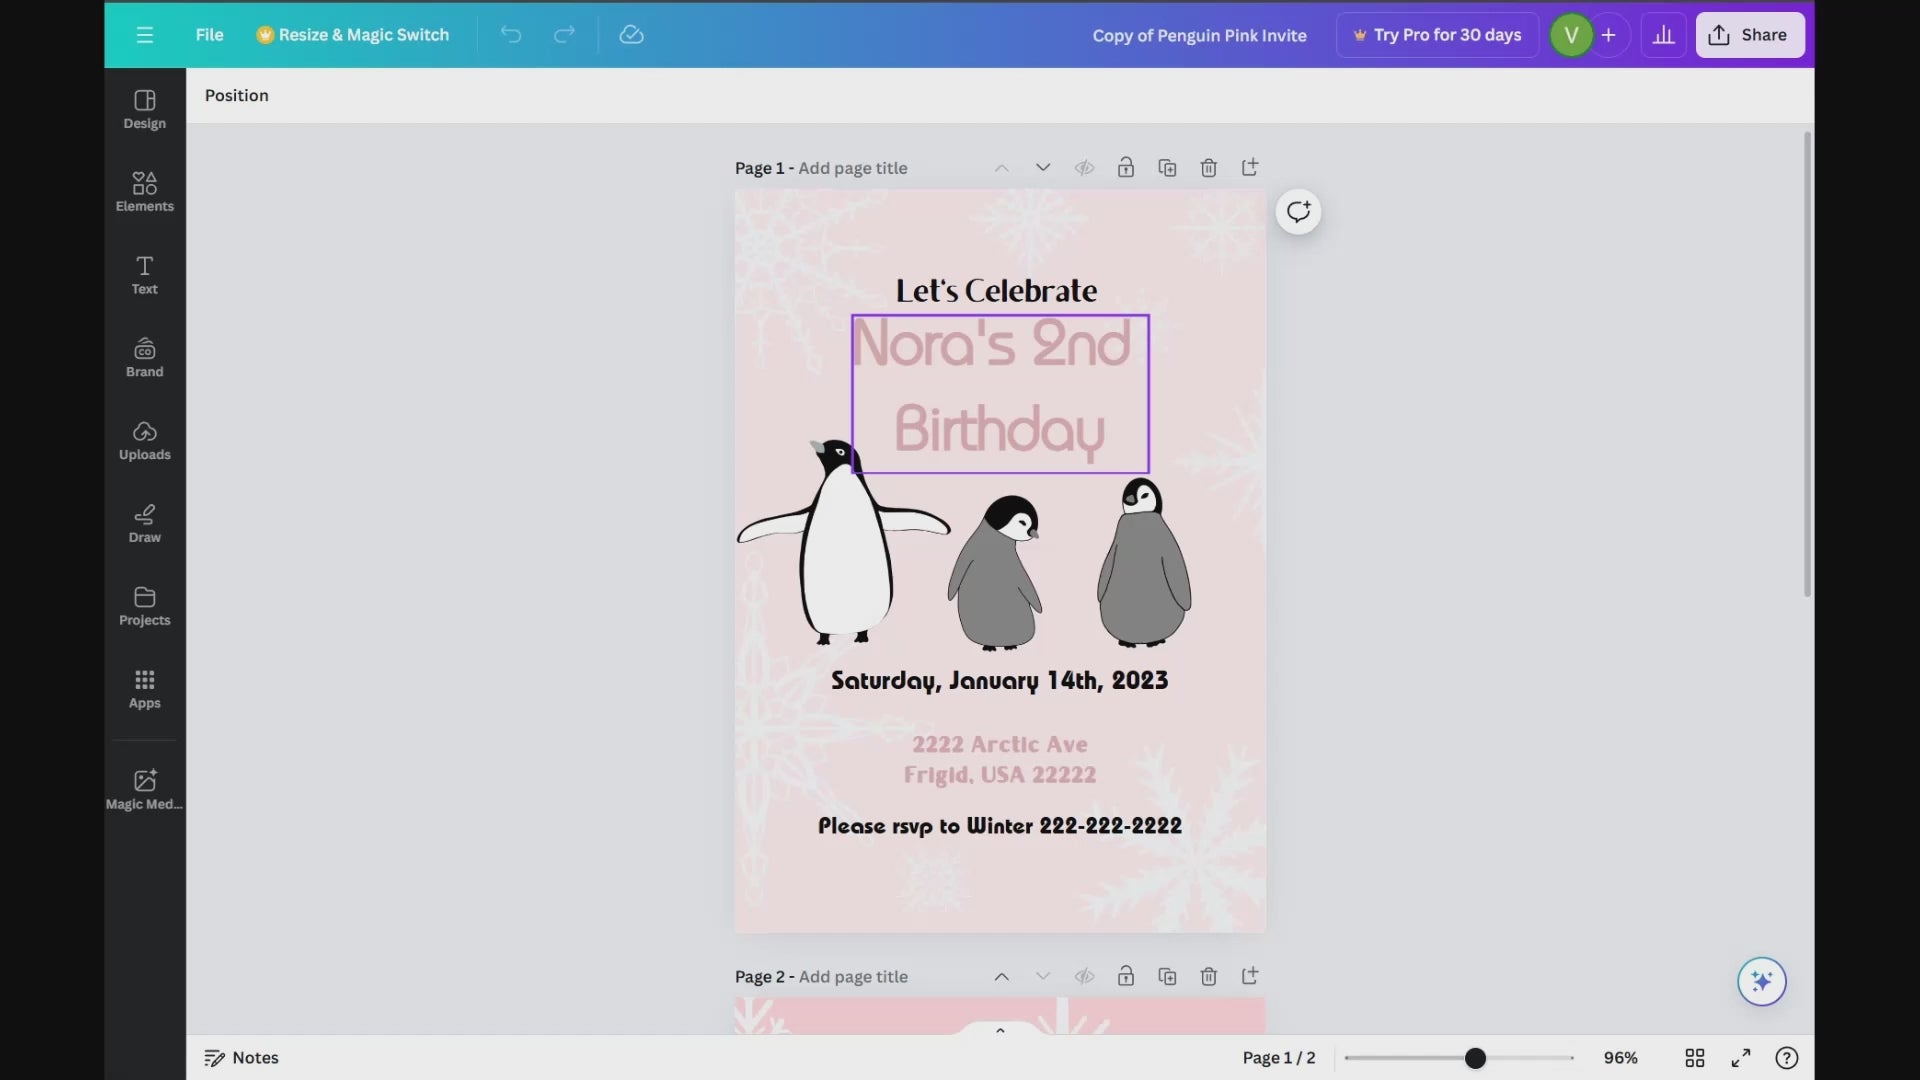
Task: Open the File menu
Action: pos(209,35)
